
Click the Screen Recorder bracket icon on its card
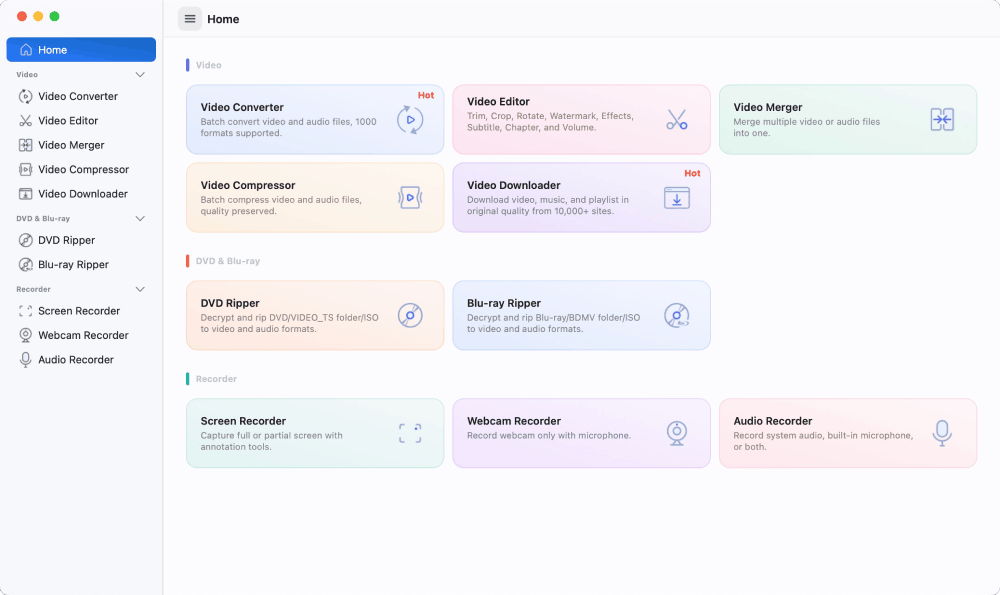click(410, 433)
